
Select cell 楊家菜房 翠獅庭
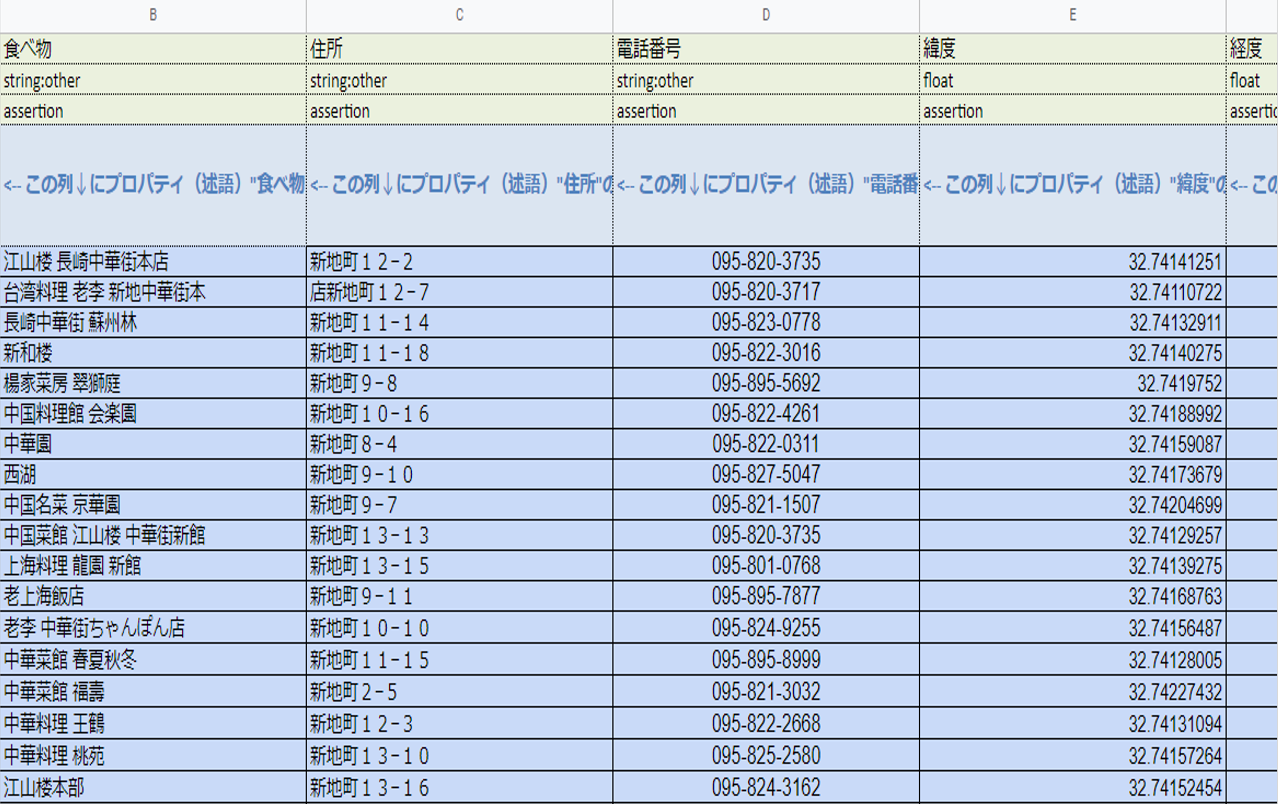point(153,383)
